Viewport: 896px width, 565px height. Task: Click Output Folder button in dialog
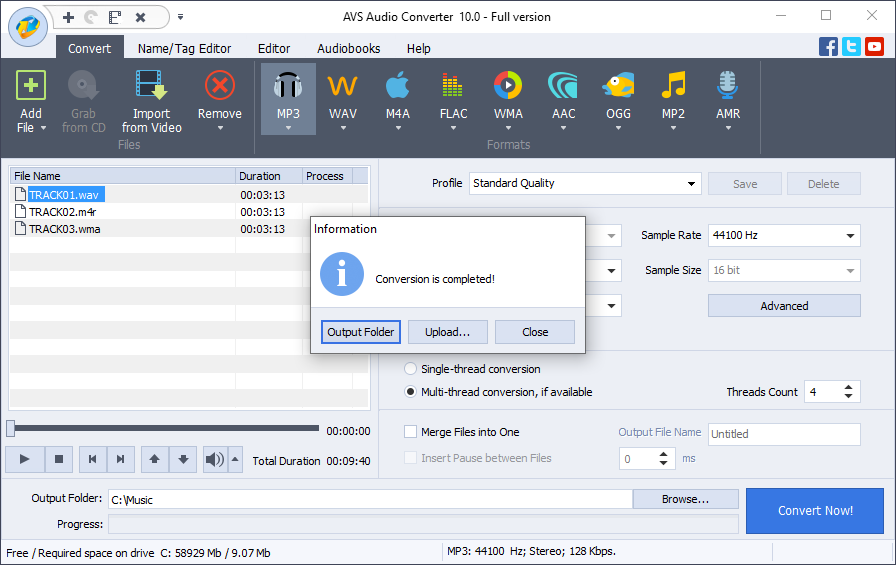361,332
